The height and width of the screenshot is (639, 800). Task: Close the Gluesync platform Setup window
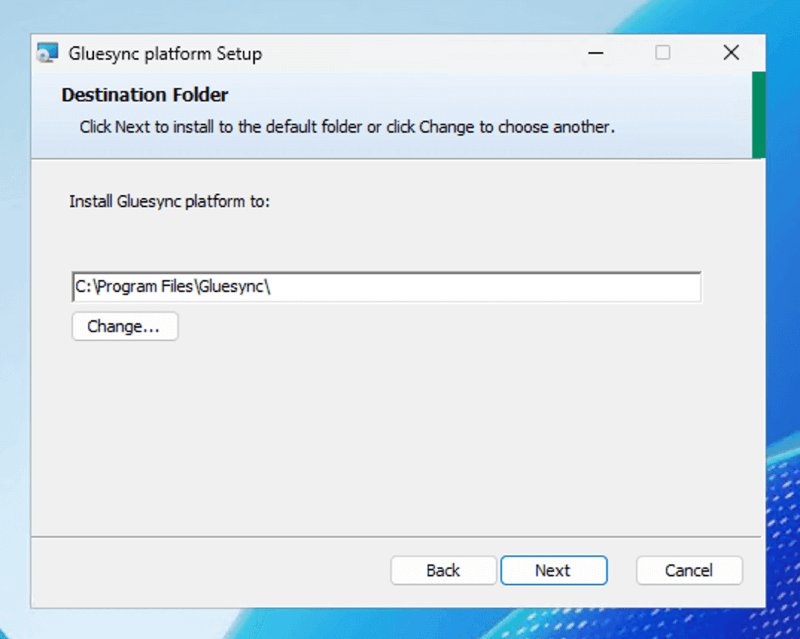tap(731, 53)
